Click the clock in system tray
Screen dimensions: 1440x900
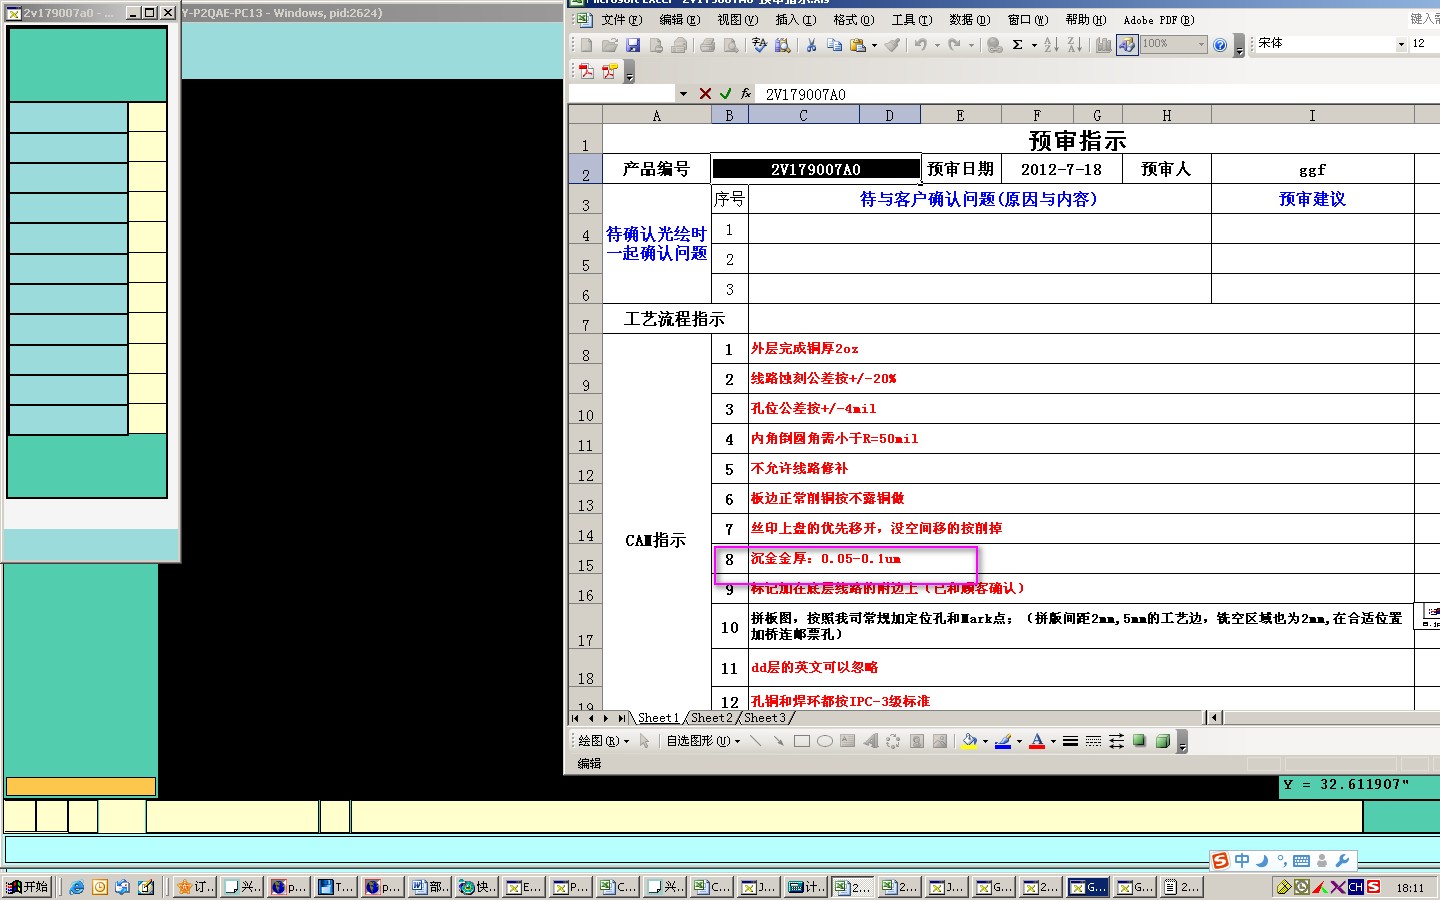[x=1410, y=888]
